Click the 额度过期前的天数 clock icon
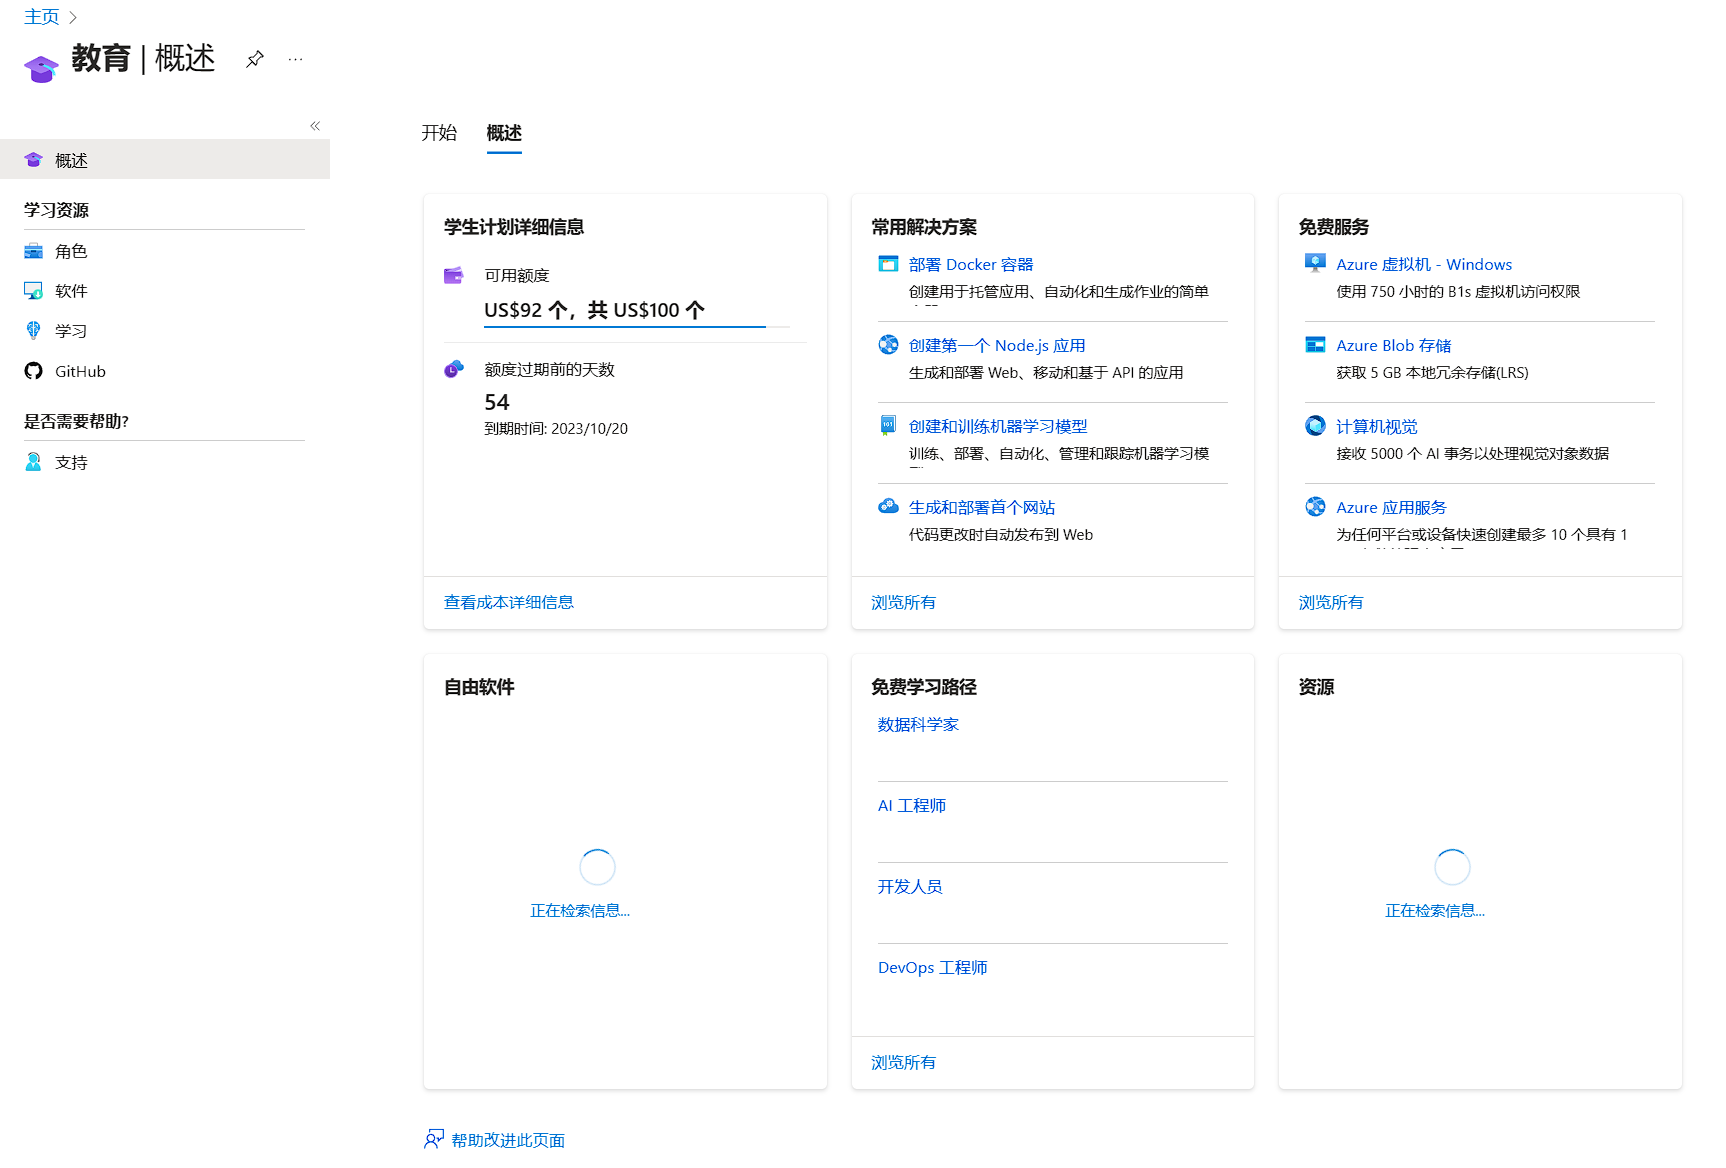This screenshot has width=1726, height=1168. [x=453, y=369]
